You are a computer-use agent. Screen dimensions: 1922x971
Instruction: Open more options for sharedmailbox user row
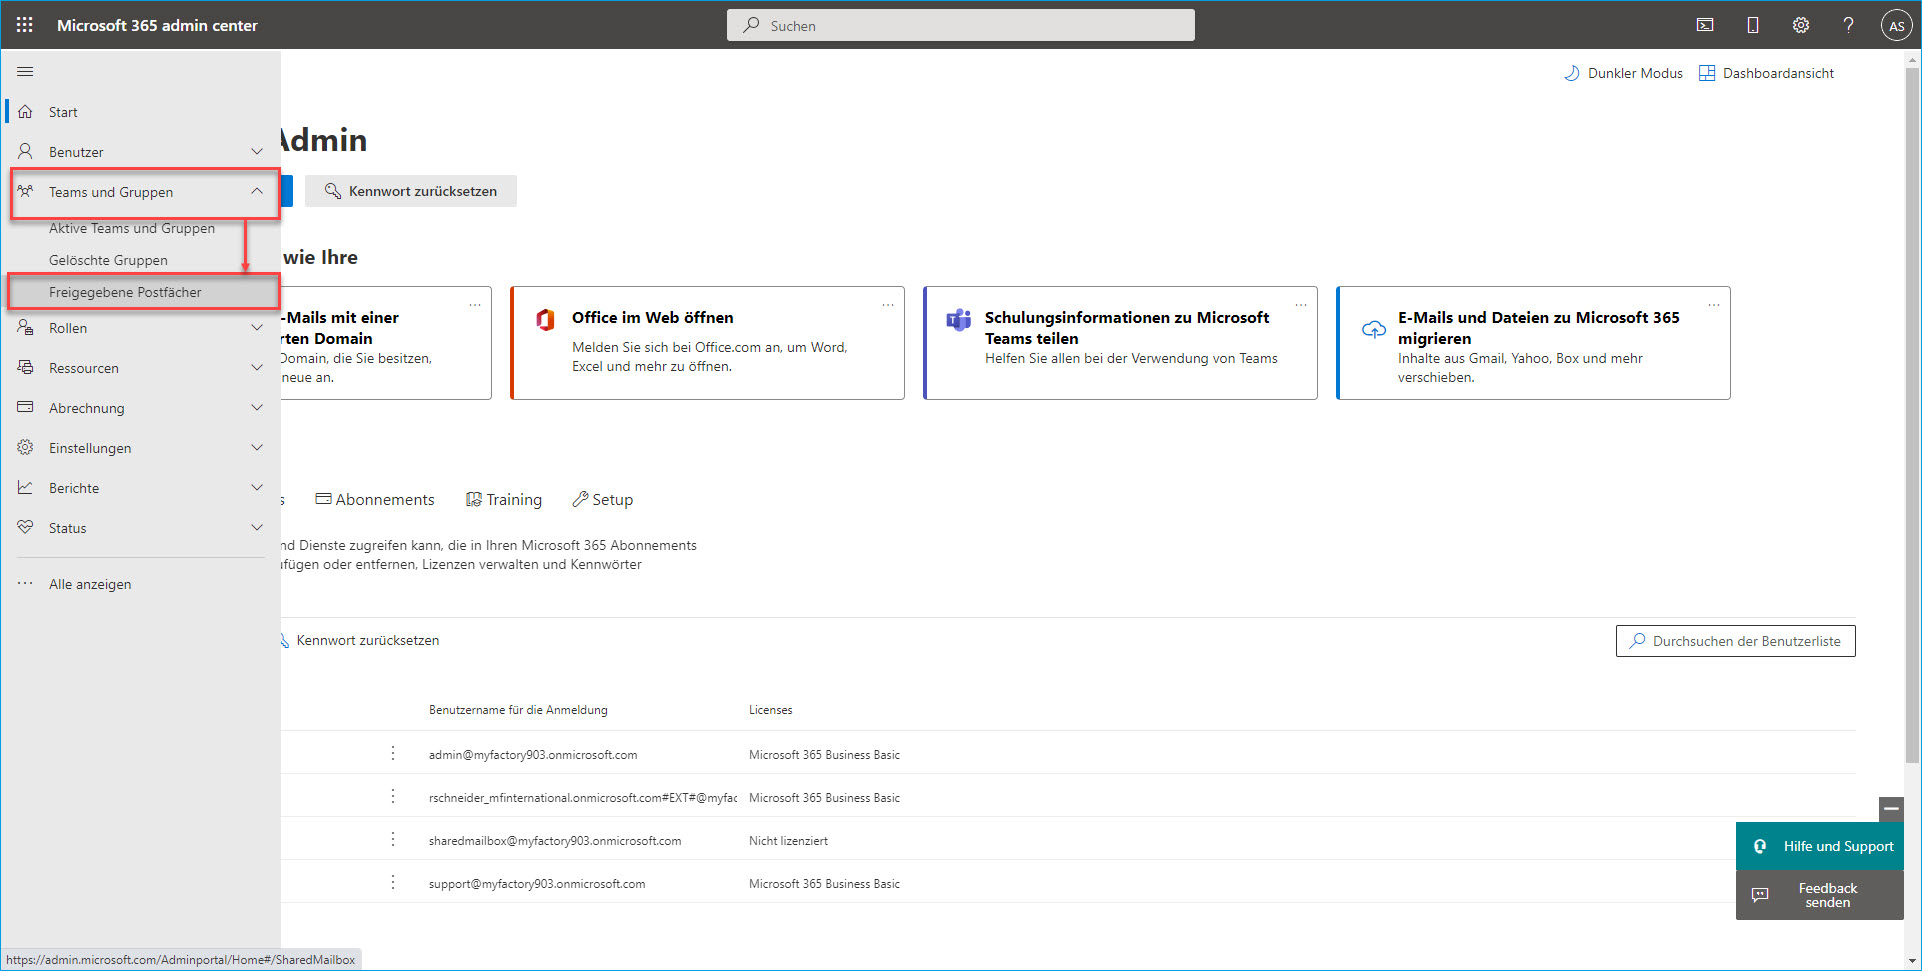tap(393, 840)
